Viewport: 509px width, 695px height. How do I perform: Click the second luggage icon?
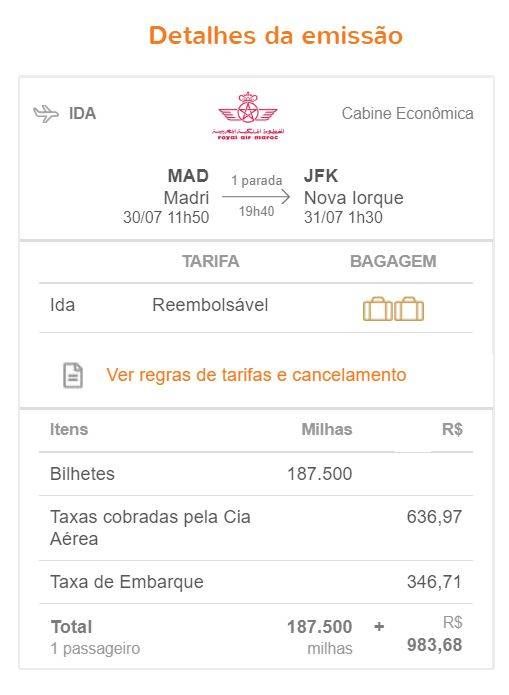click(409, 309)
